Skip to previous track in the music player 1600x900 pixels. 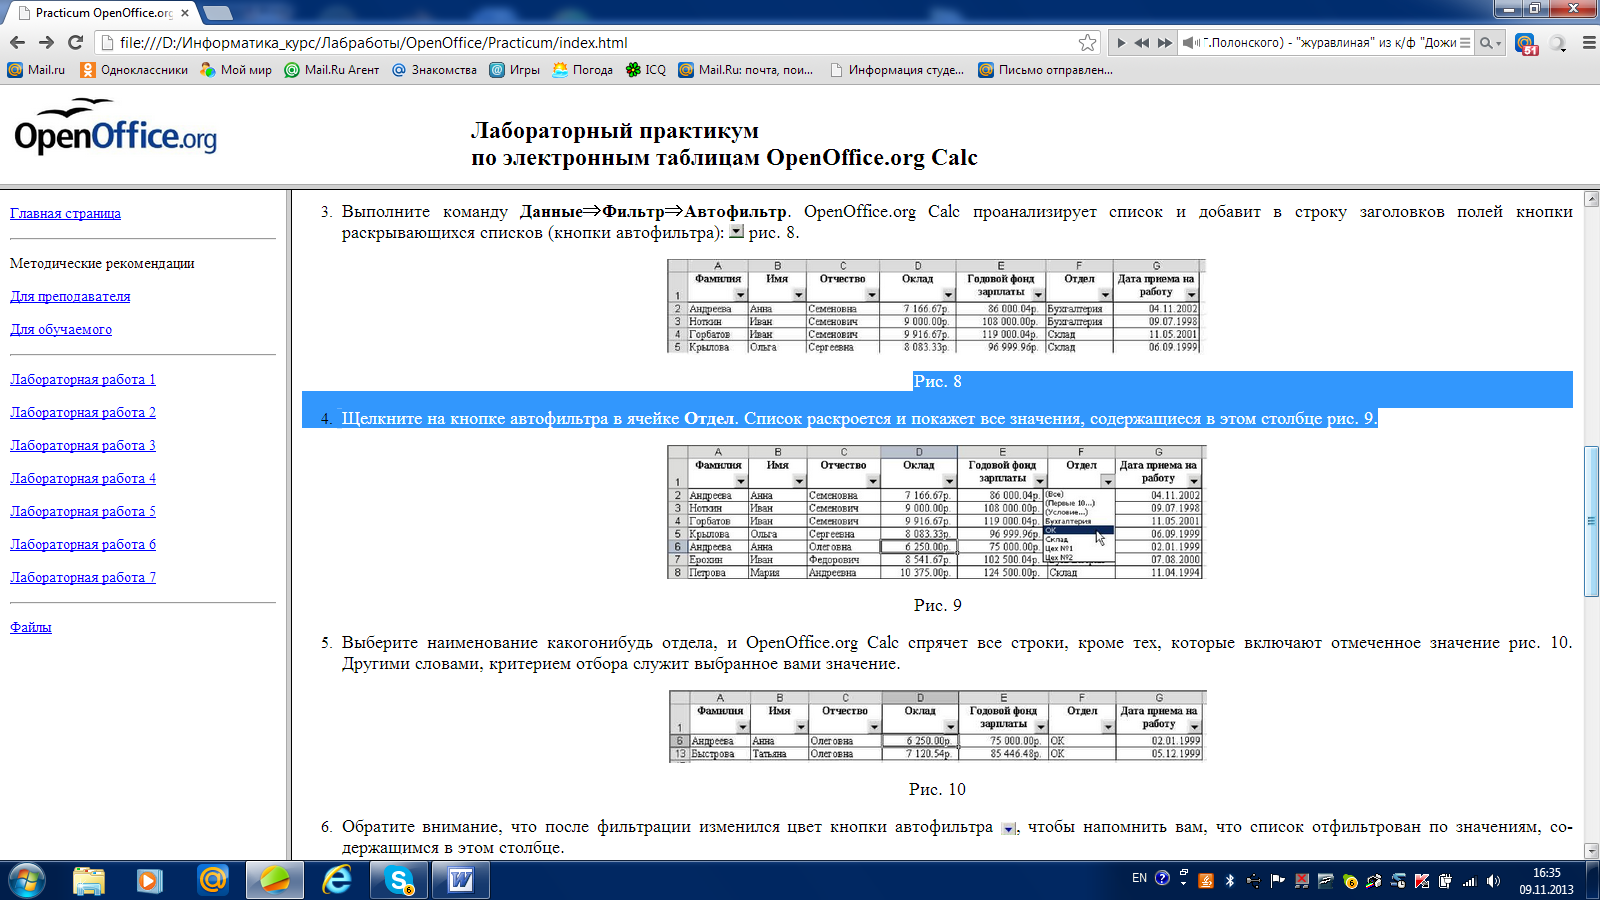[x=1142, y=43]
